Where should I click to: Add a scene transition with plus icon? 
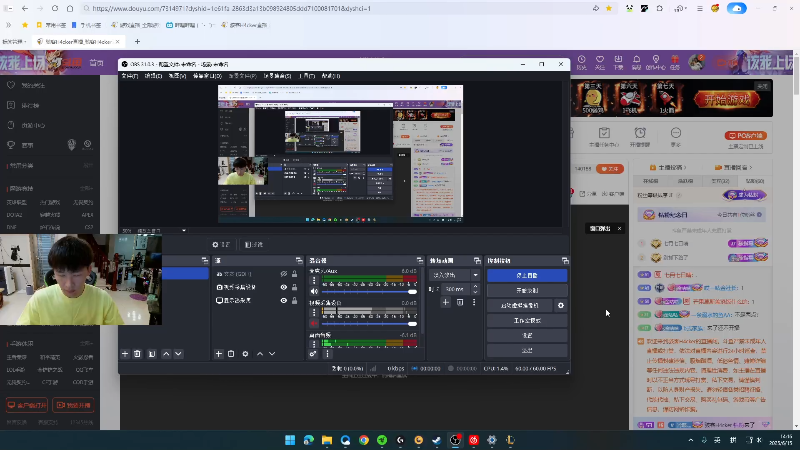445,302
